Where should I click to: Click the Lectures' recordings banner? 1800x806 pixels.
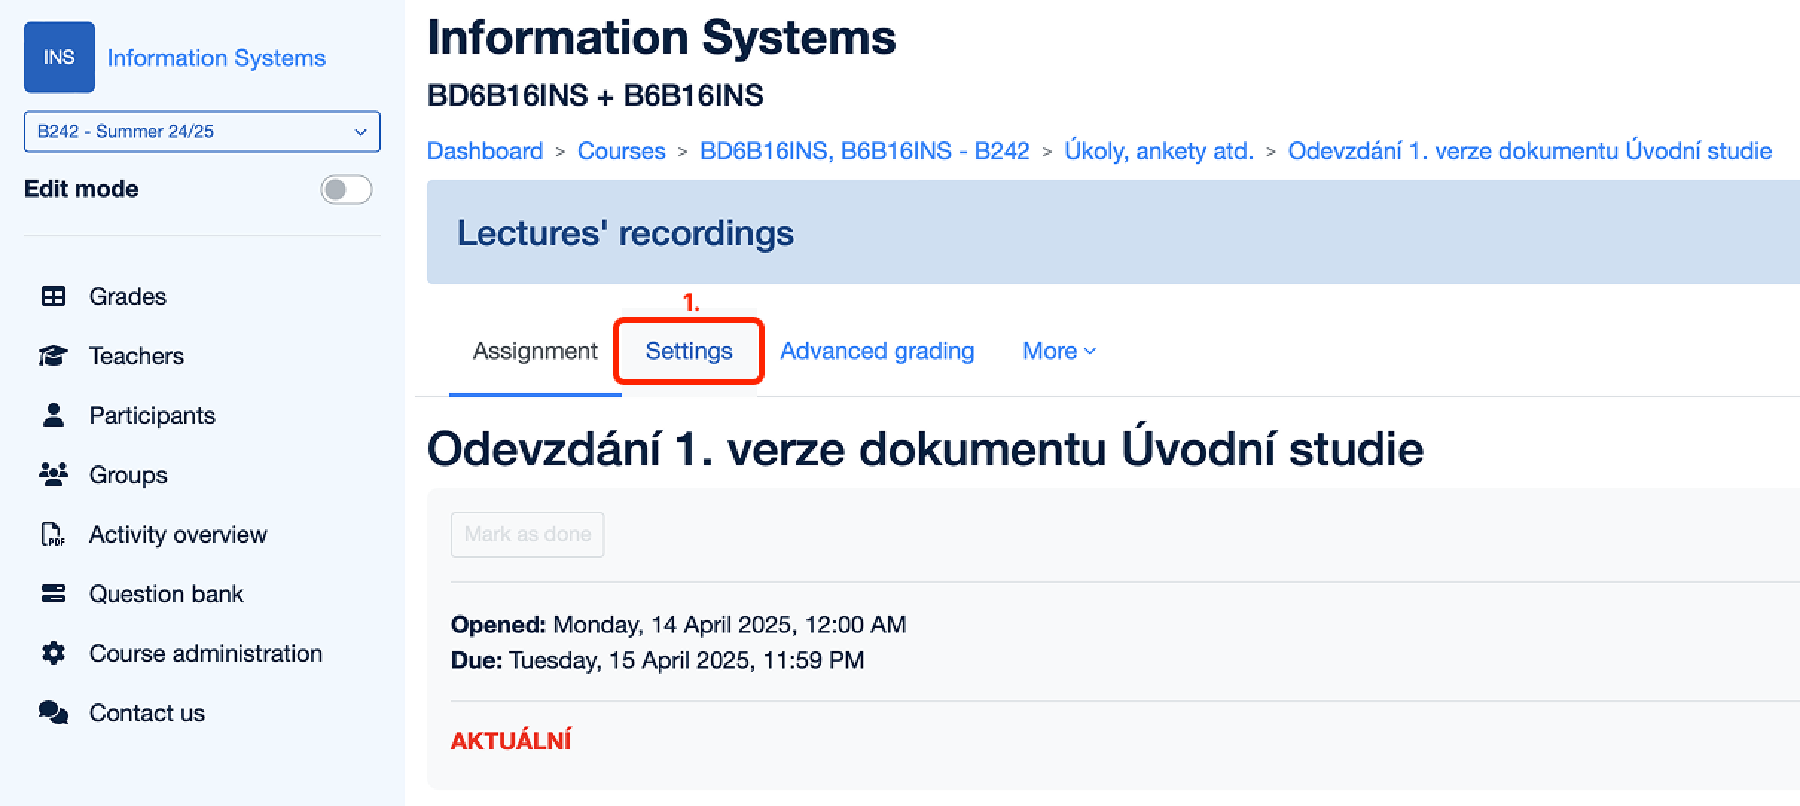[x=625, y=233]
